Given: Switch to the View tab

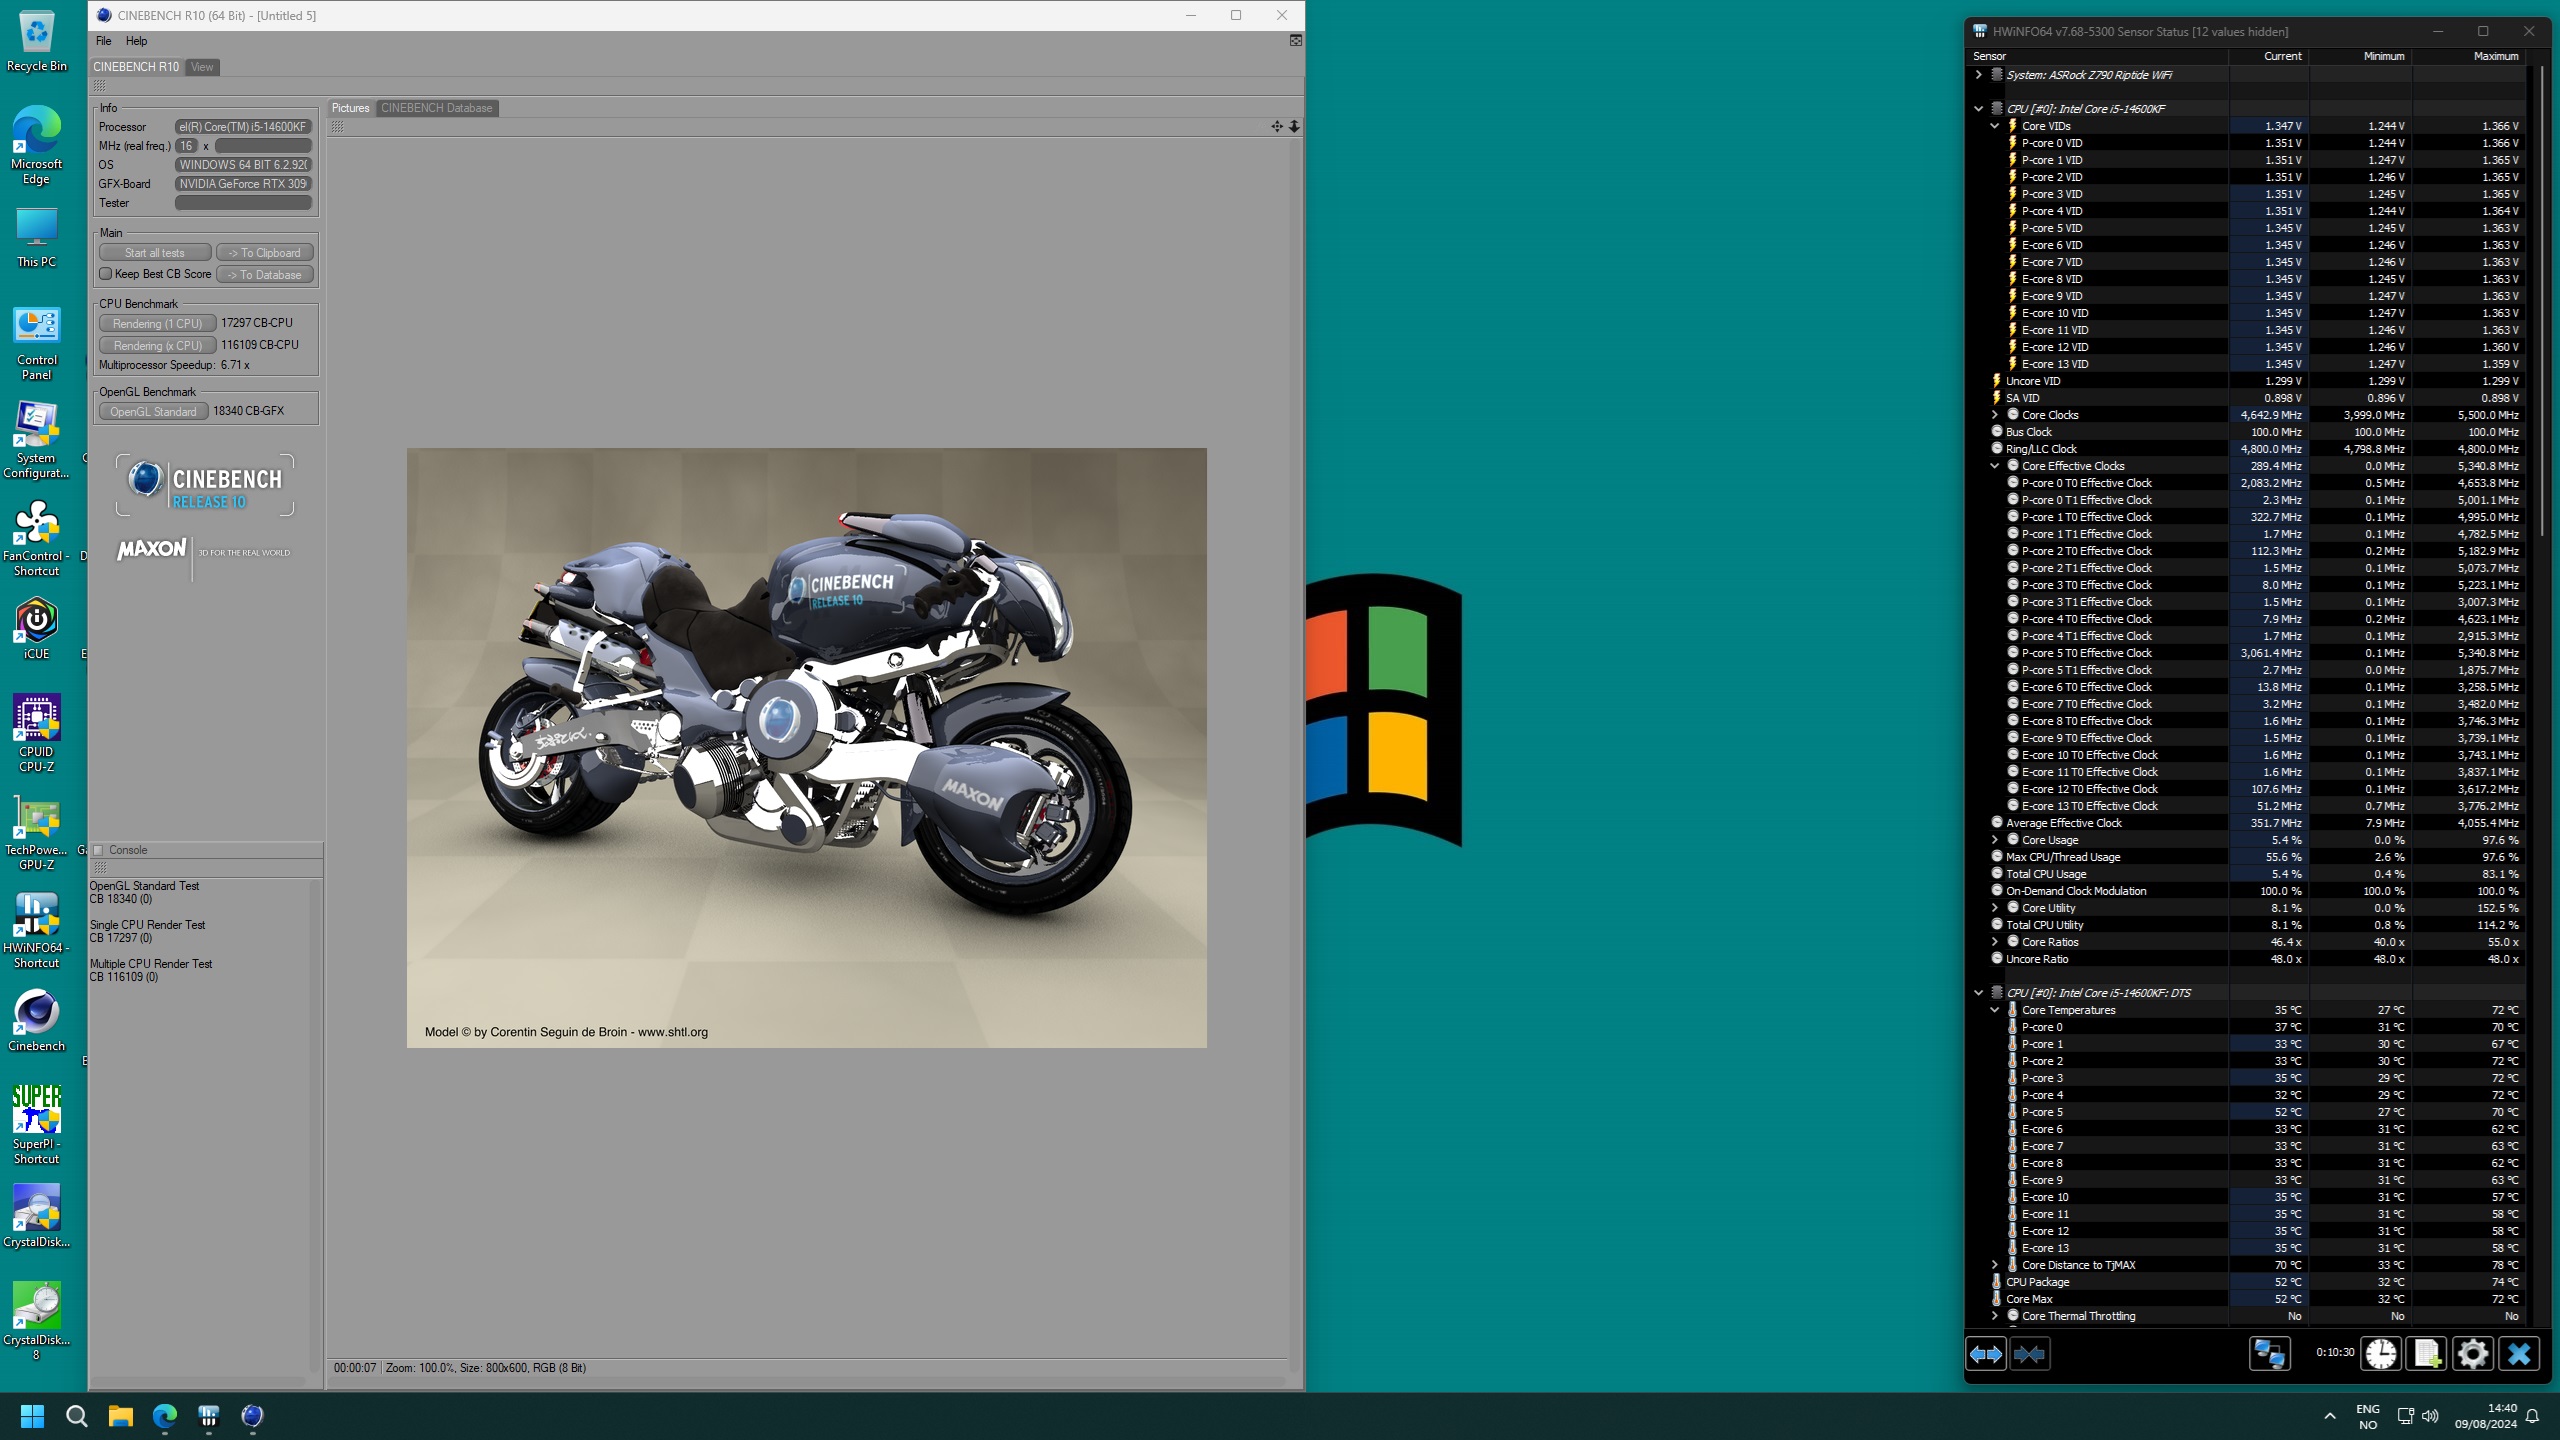Looking at the screenshot, I should pos(202,67).
